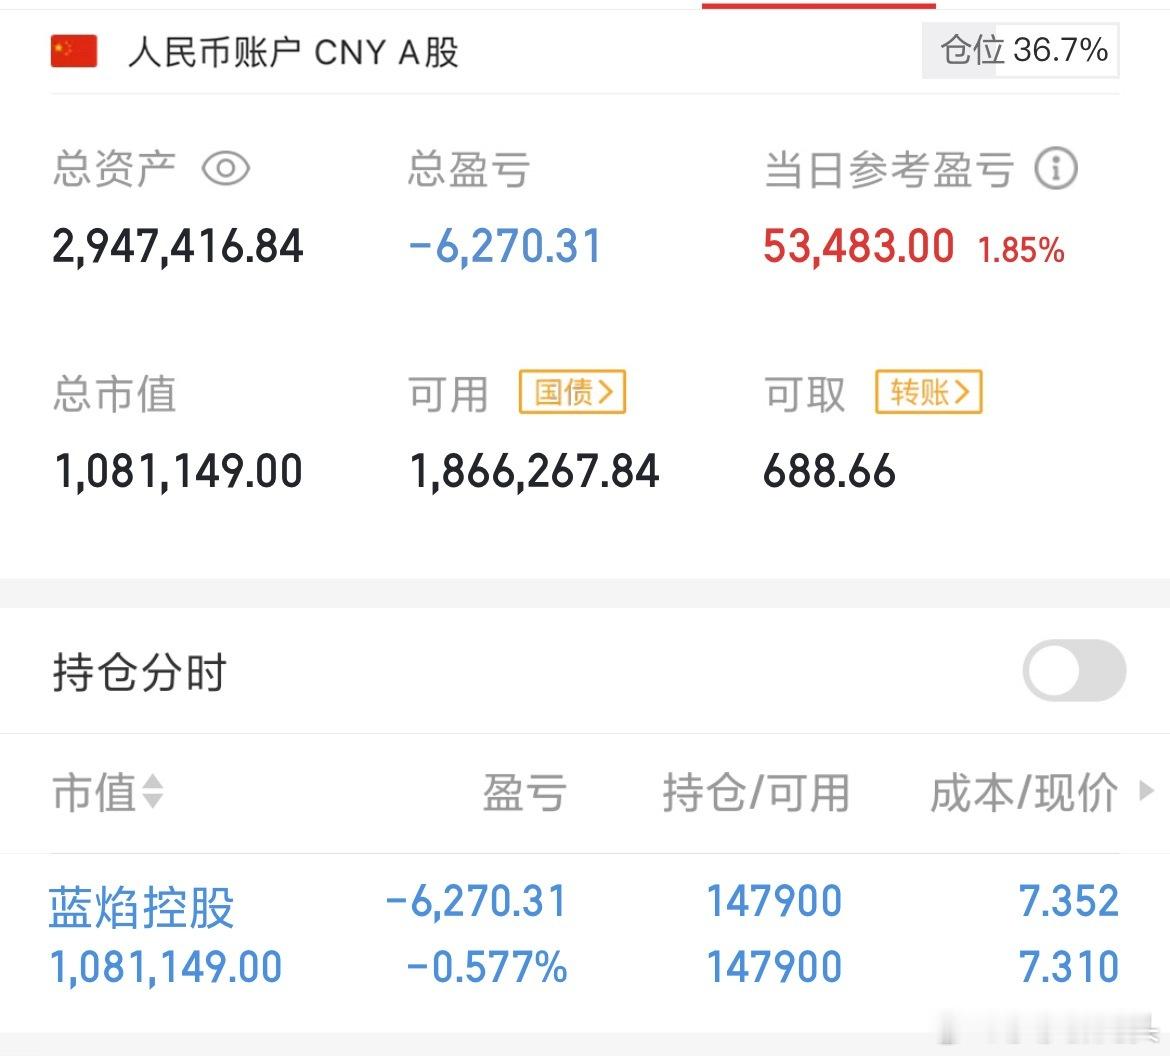Click the 总盈亏 label
The height and width of the screenshot is (1056, 1170).
[469, 169]
